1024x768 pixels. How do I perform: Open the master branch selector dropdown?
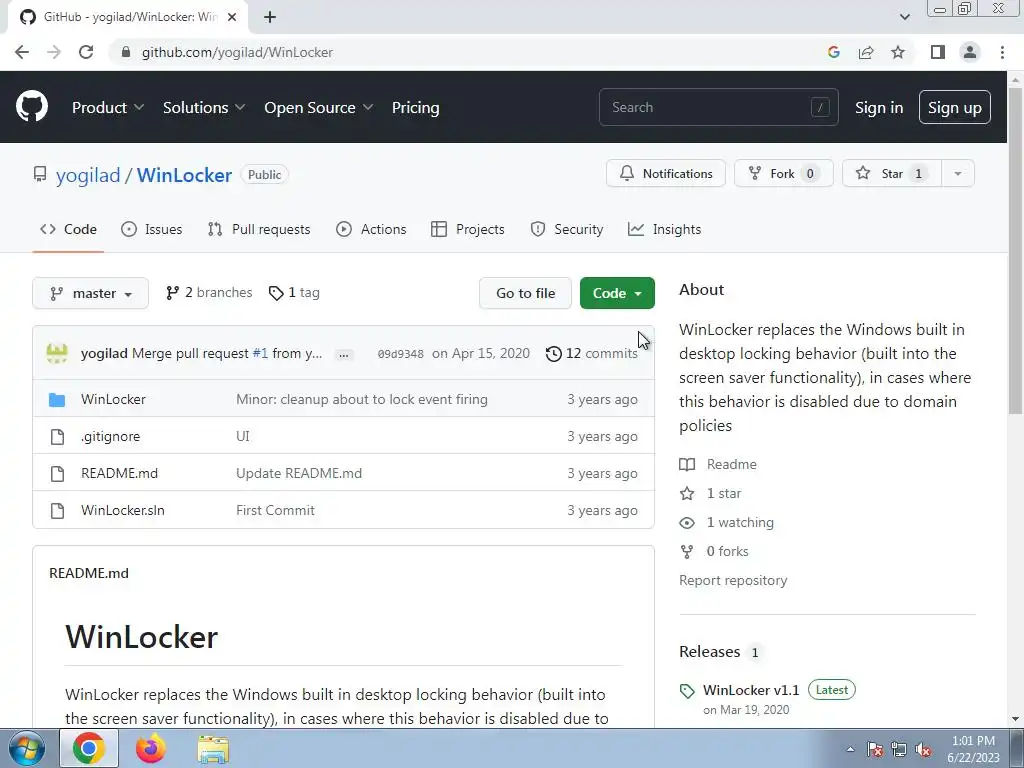(90, 293)
